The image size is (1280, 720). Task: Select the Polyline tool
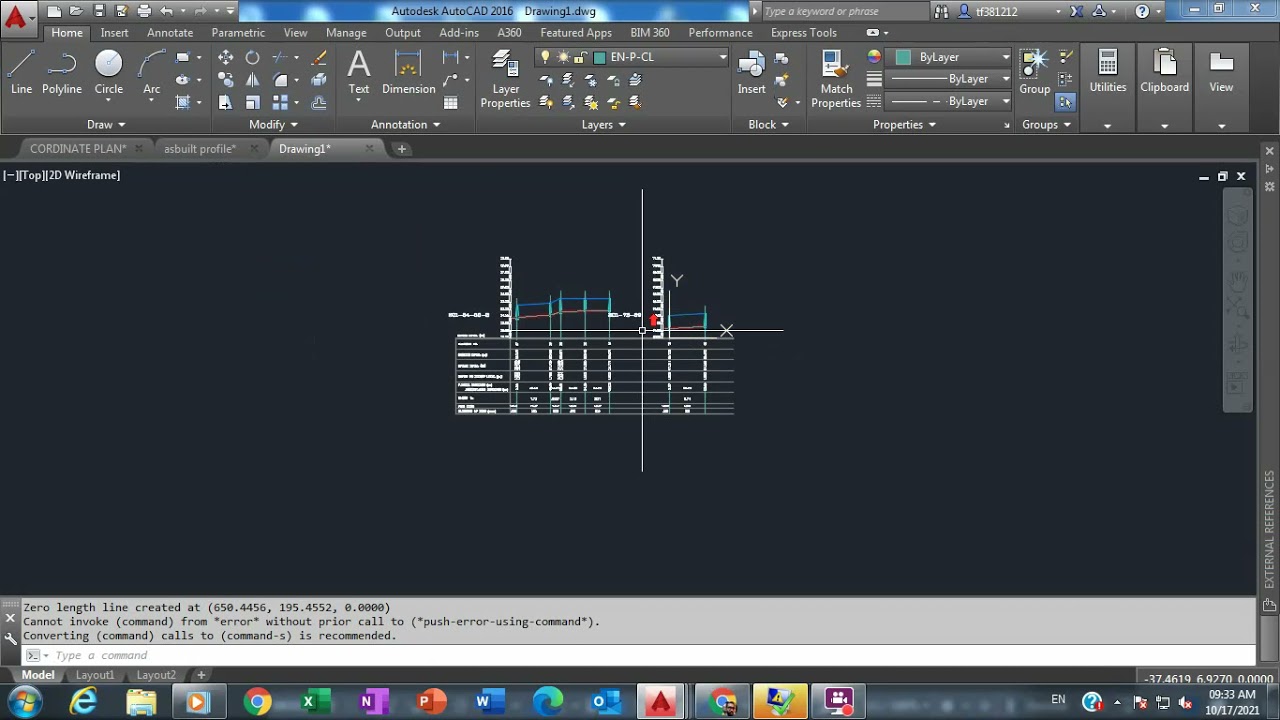click(62, 74)
